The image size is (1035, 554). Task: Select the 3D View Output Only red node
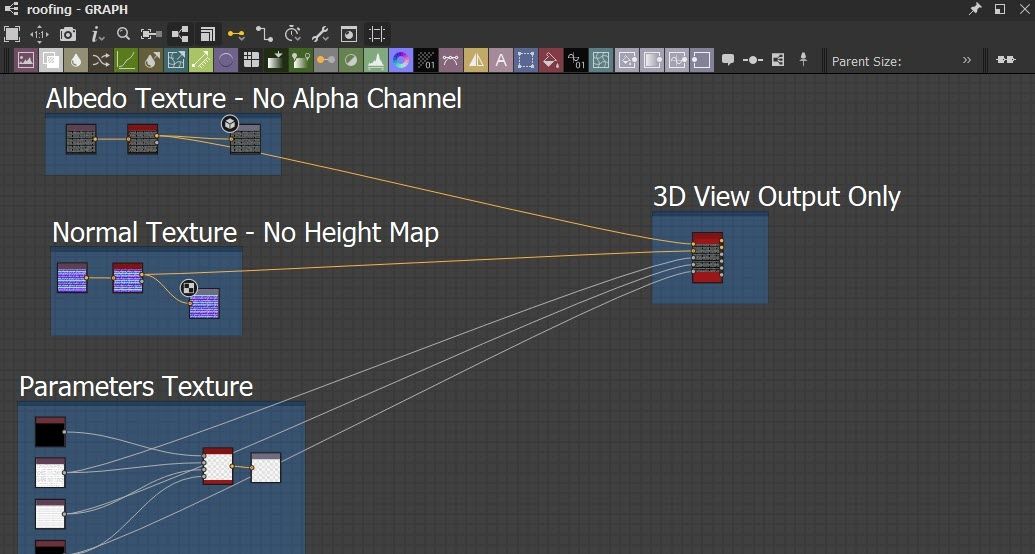(x=707, y=258)
